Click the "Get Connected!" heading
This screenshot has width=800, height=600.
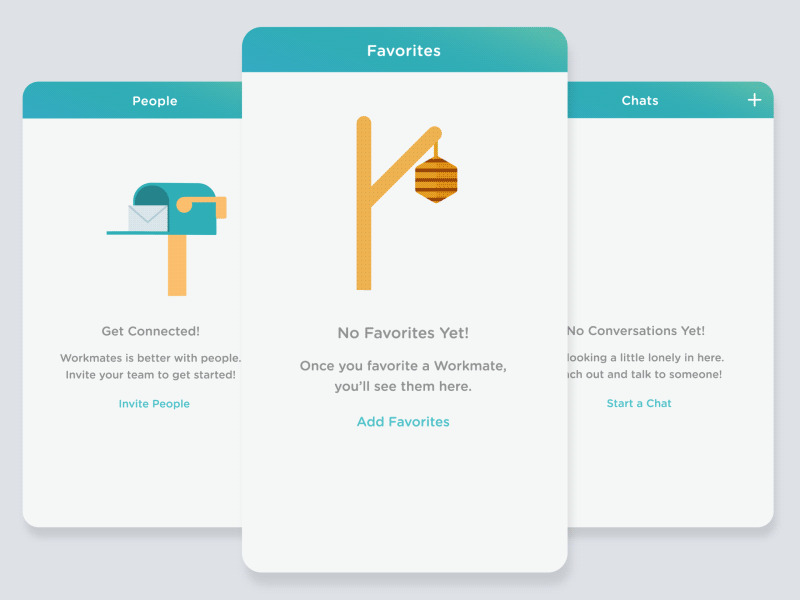(x=151, y=331)
